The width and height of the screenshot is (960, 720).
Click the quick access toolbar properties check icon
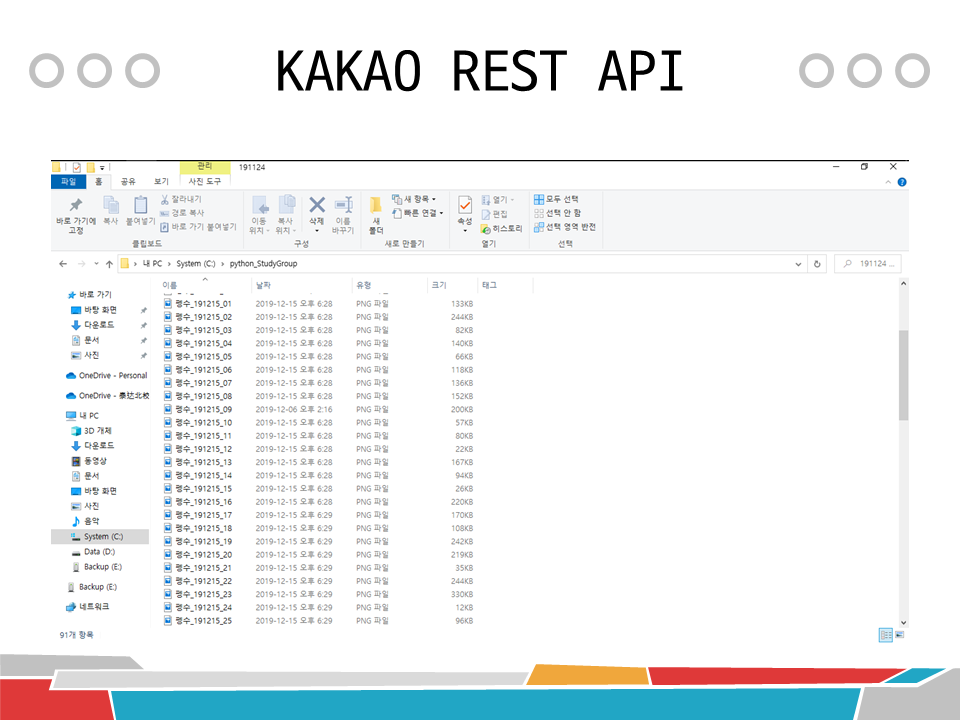click(x=77, y=167)
